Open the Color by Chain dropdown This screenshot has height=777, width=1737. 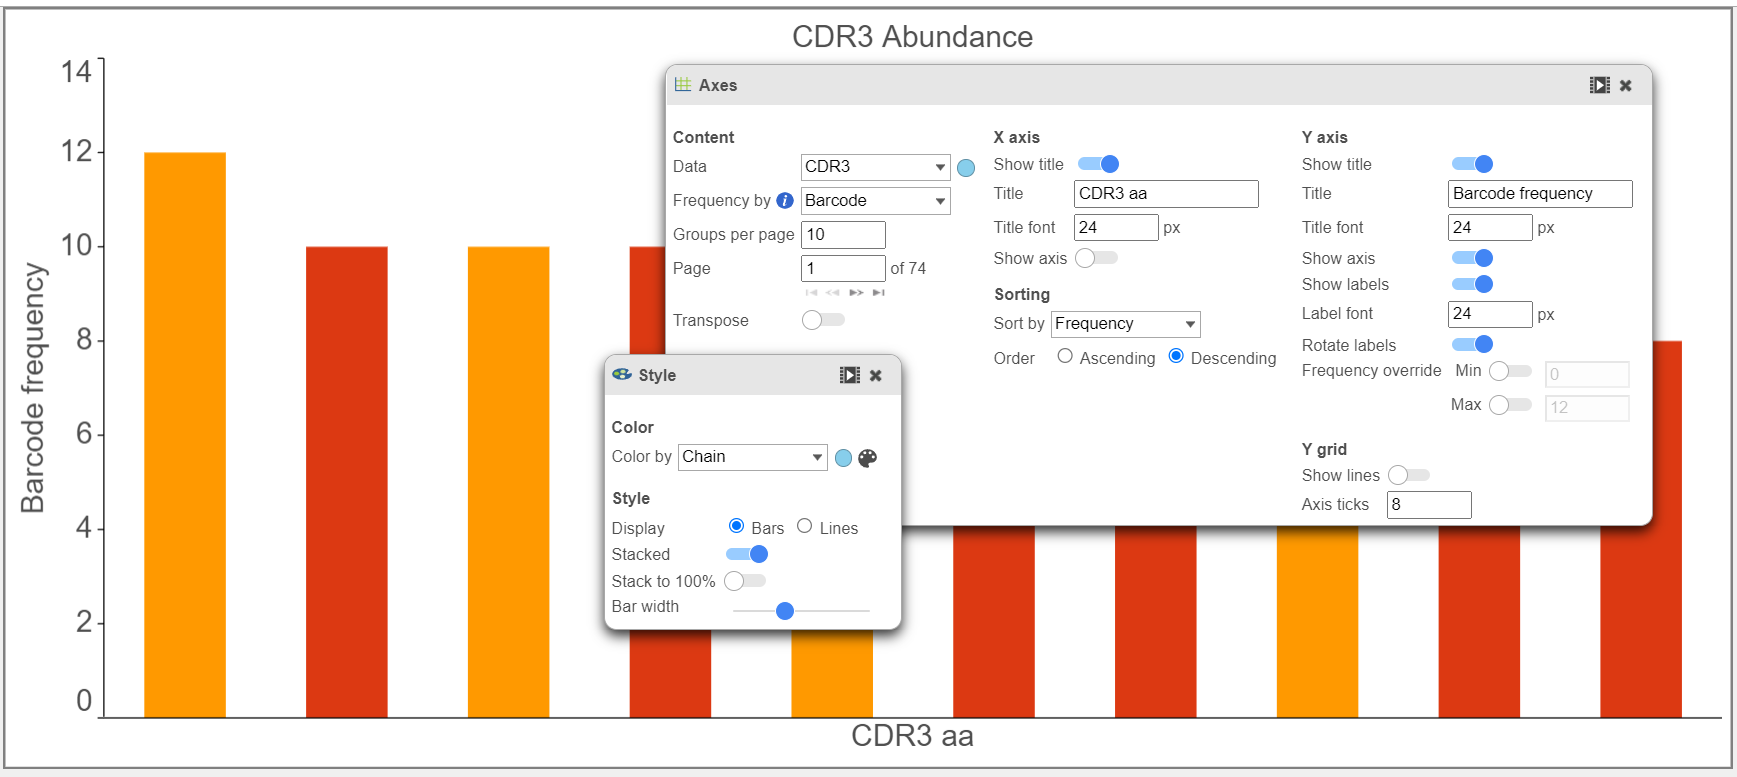752,457
